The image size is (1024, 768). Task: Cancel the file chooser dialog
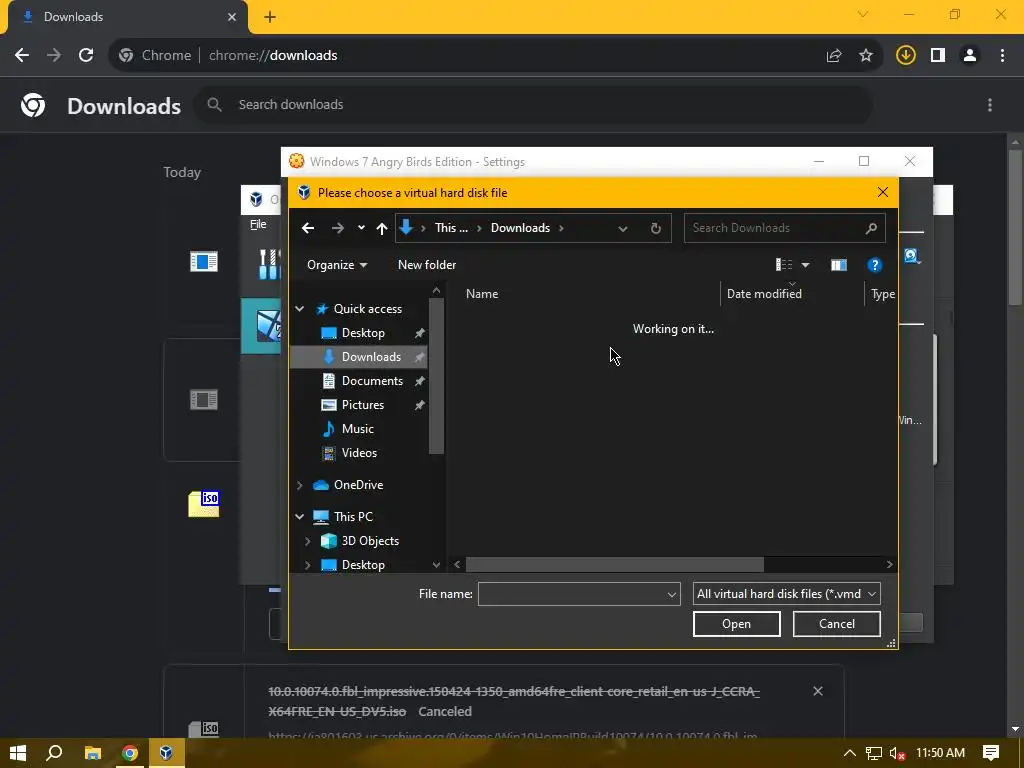[837, 624]
